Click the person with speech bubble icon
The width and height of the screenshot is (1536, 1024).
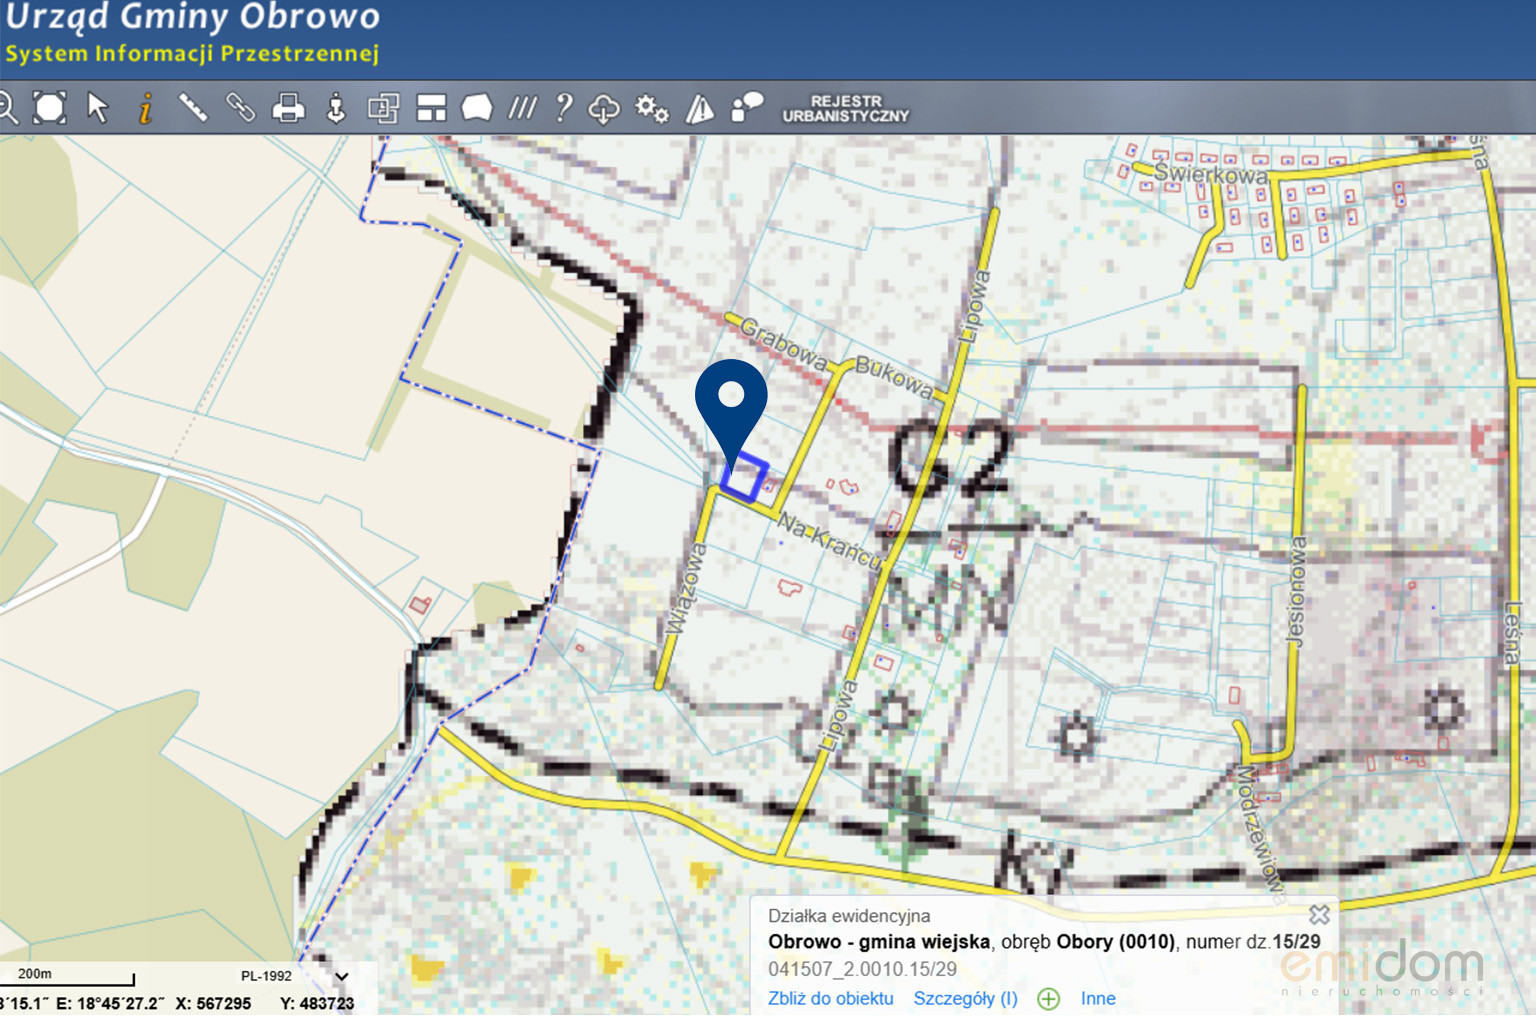tap(747, 107)
